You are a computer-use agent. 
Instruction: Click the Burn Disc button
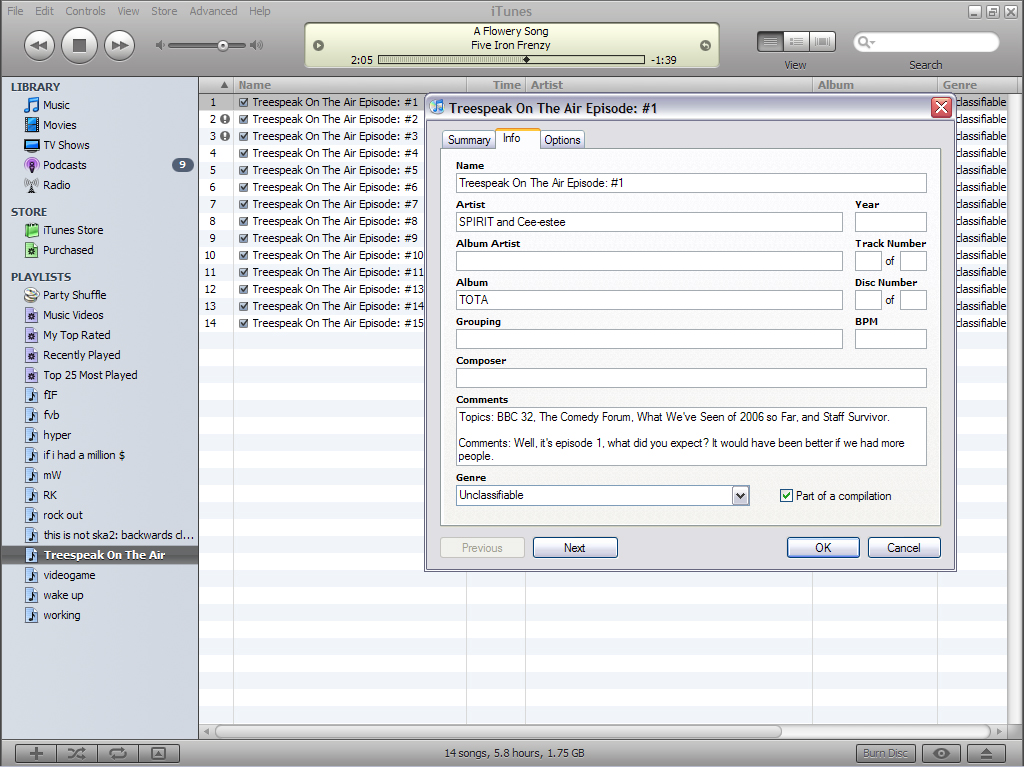coord(886,754)
